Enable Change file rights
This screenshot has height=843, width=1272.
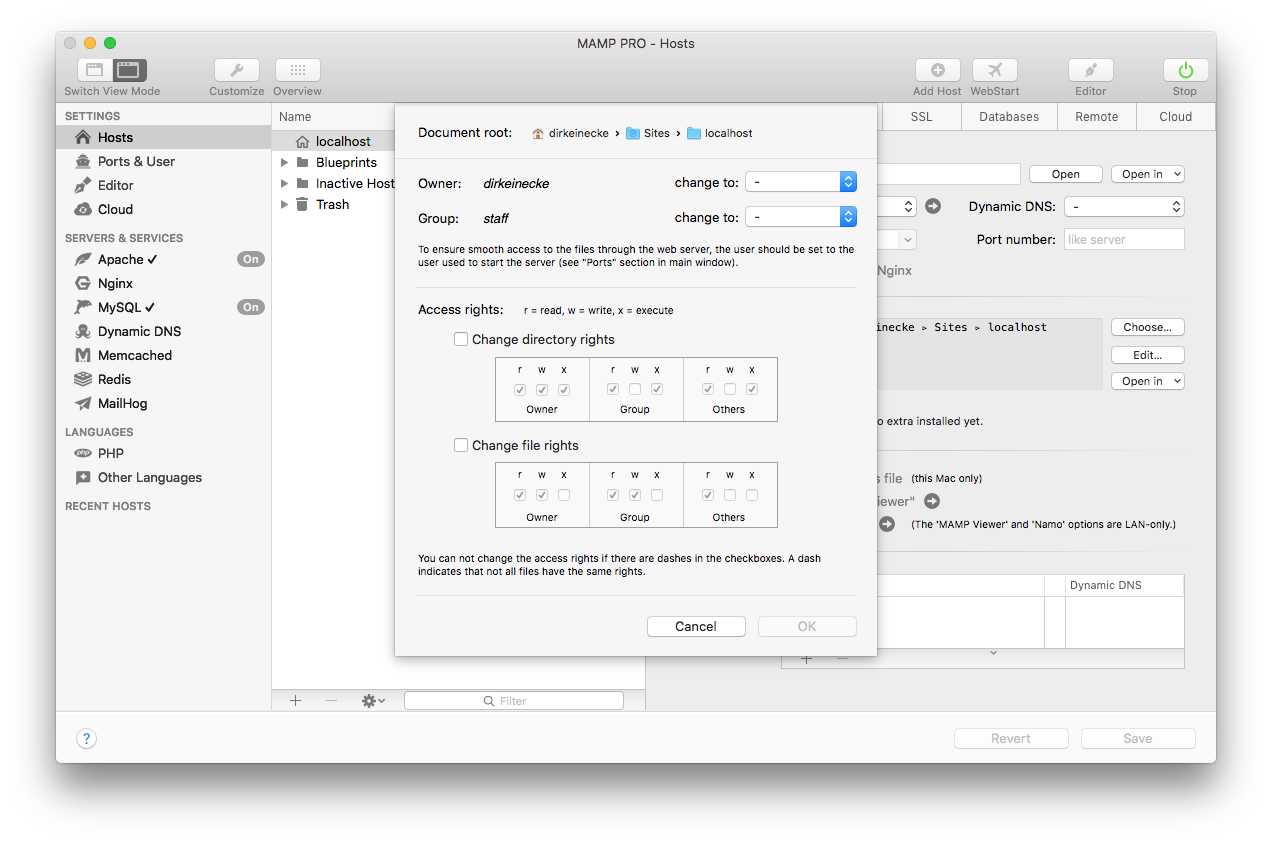tap(461, 445)
